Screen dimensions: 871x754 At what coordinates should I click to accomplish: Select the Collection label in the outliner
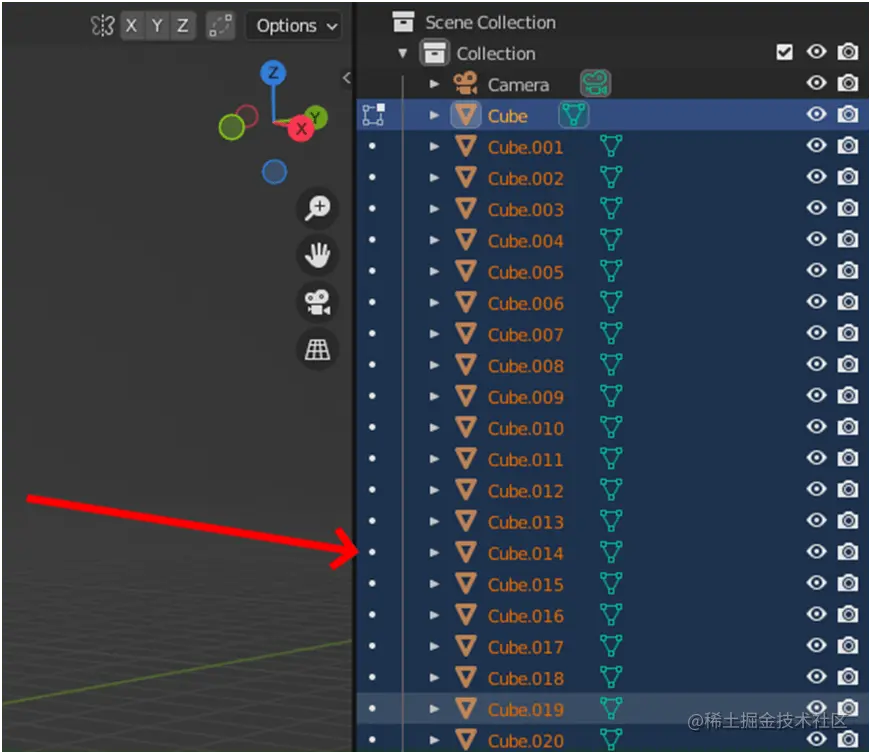click(496, 53)
